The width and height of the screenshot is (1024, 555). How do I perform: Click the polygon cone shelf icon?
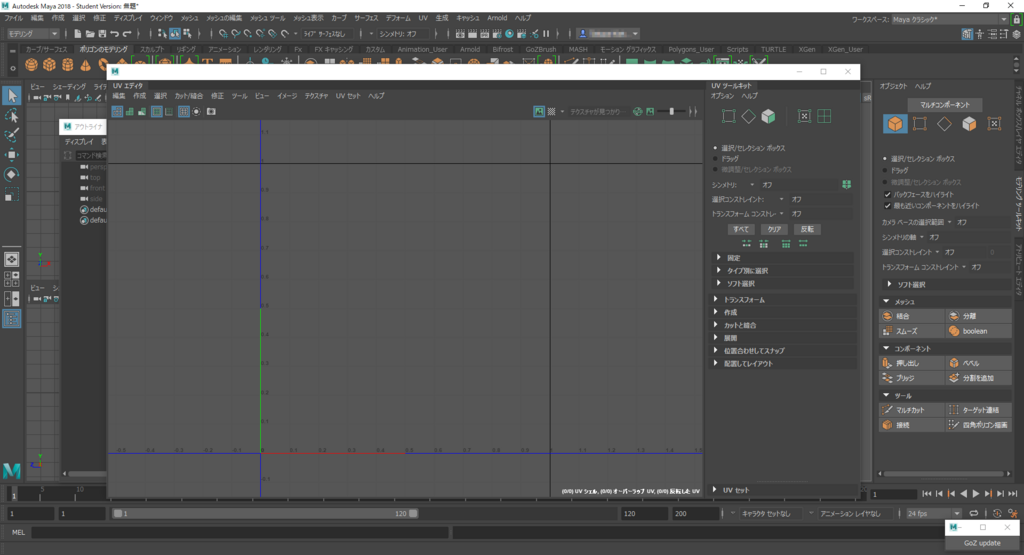[x=86, y=64]
